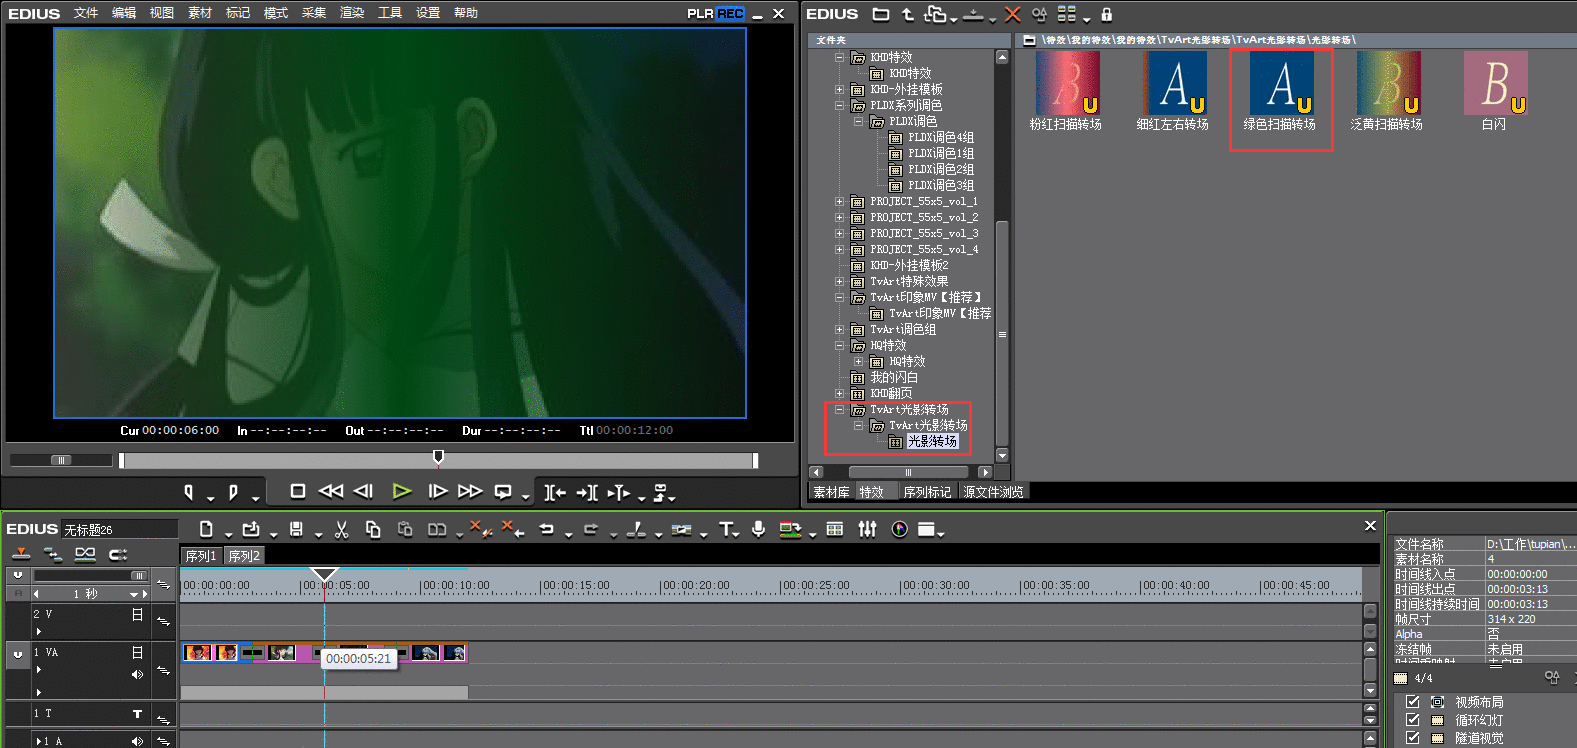Click the Stop playback button
Viewport: 1577px width, 748px height.
tap(297, 491)
